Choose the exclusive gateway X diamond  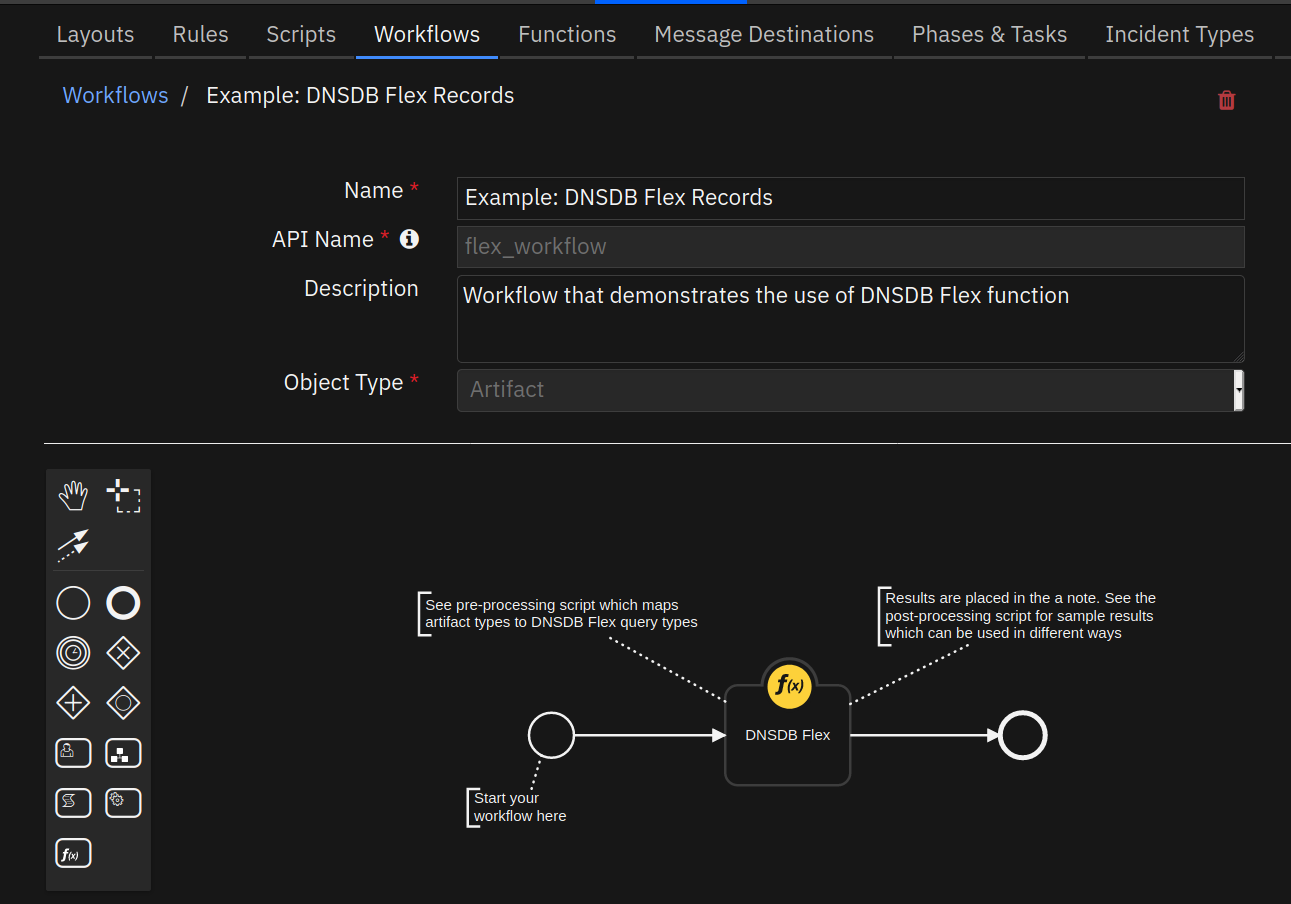coord(123,653)
